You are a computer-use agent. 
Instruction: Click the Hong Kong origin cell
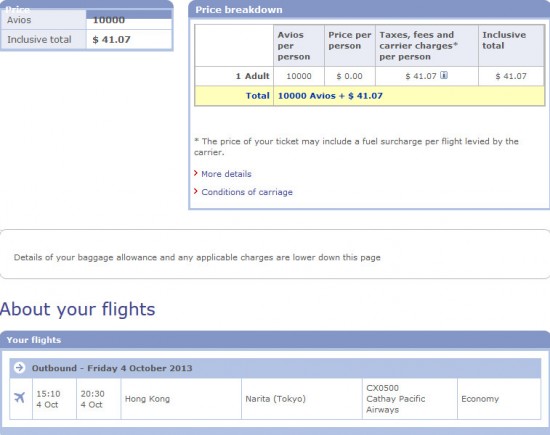click(181, 399)
